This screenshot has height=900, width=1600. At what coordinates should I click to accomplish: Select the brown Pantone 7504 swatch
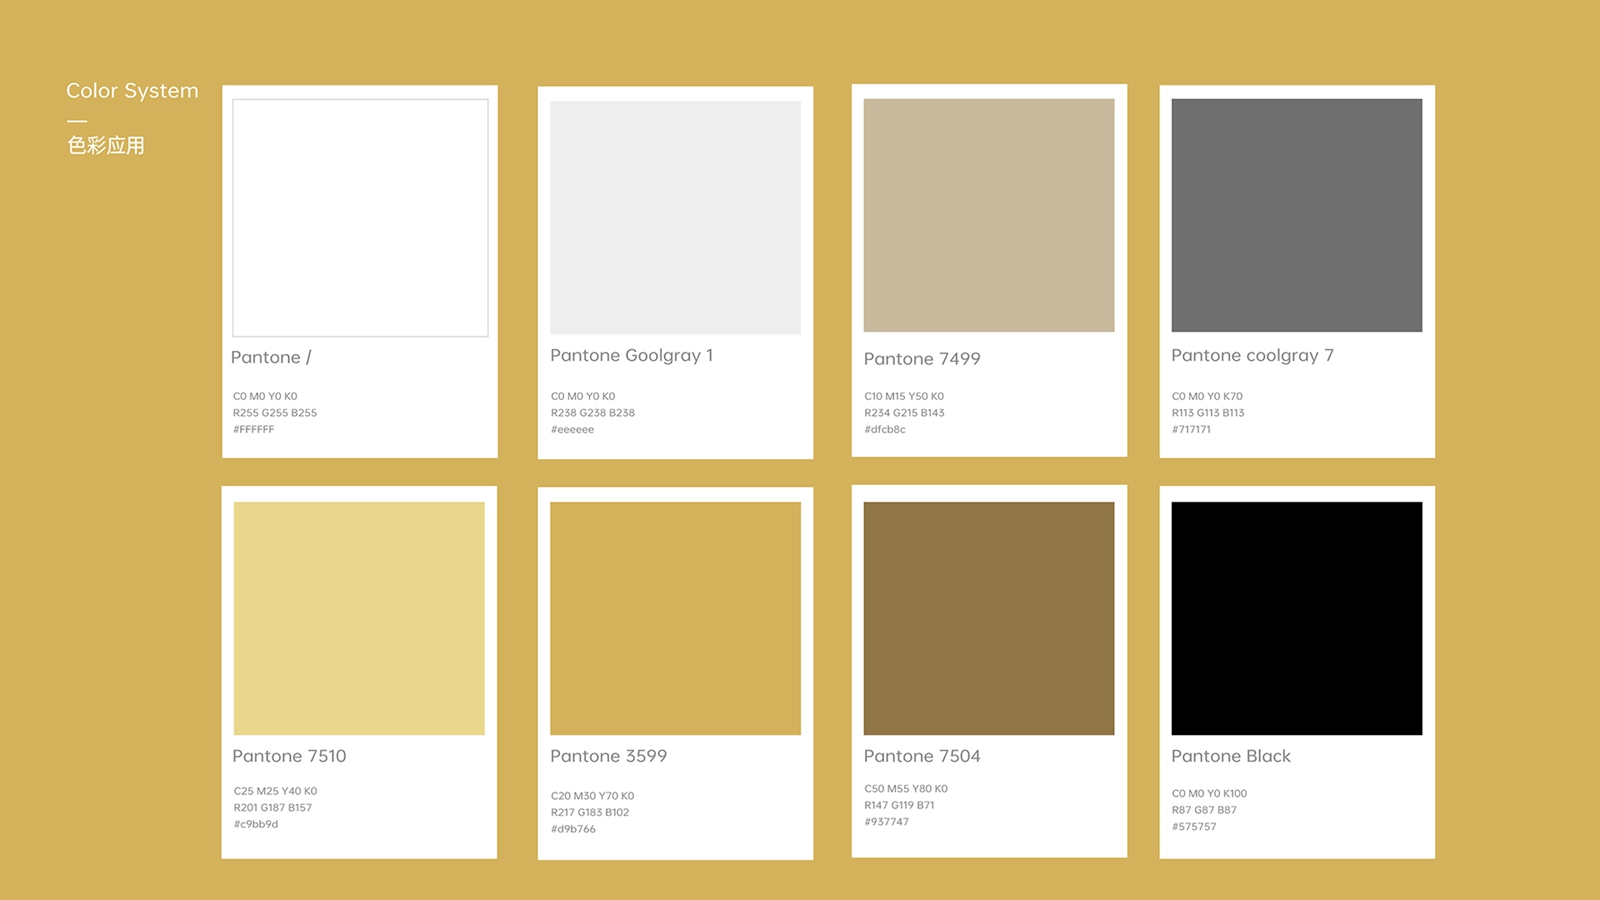click(x=989, y=618)
